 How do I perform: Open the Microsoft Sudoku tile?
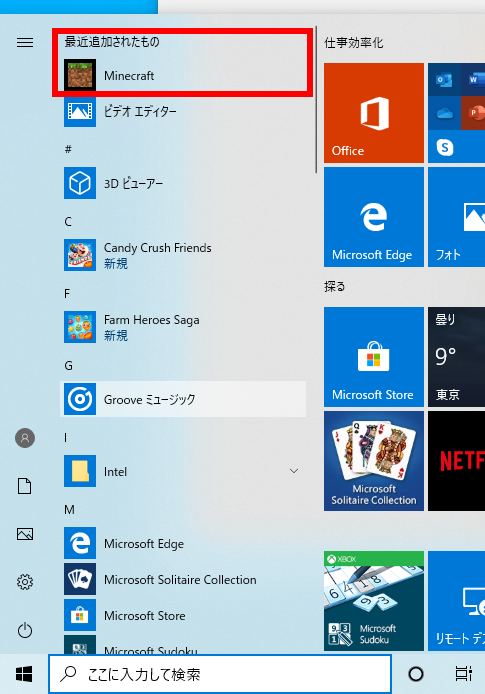374,601
